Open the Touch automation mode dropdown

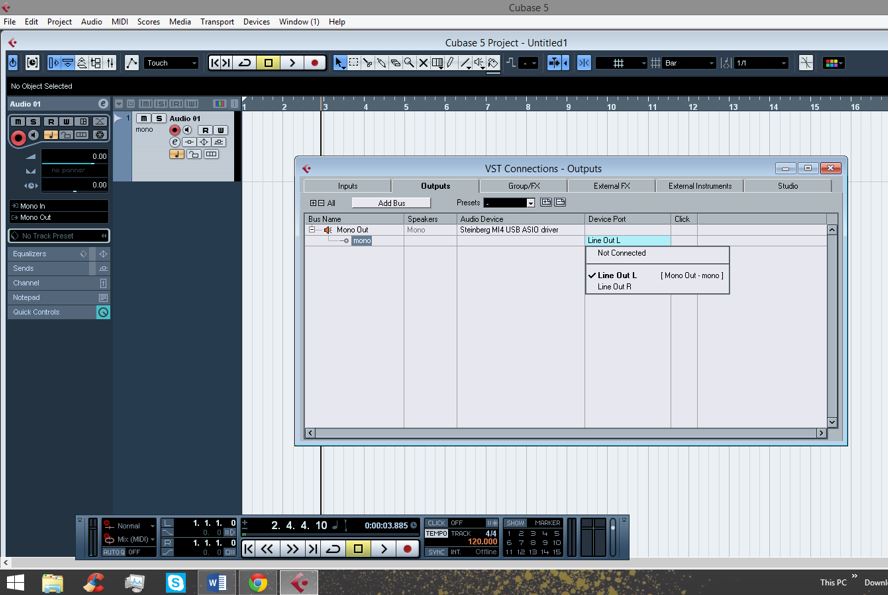pyautogui.click(x=171, y=63)
